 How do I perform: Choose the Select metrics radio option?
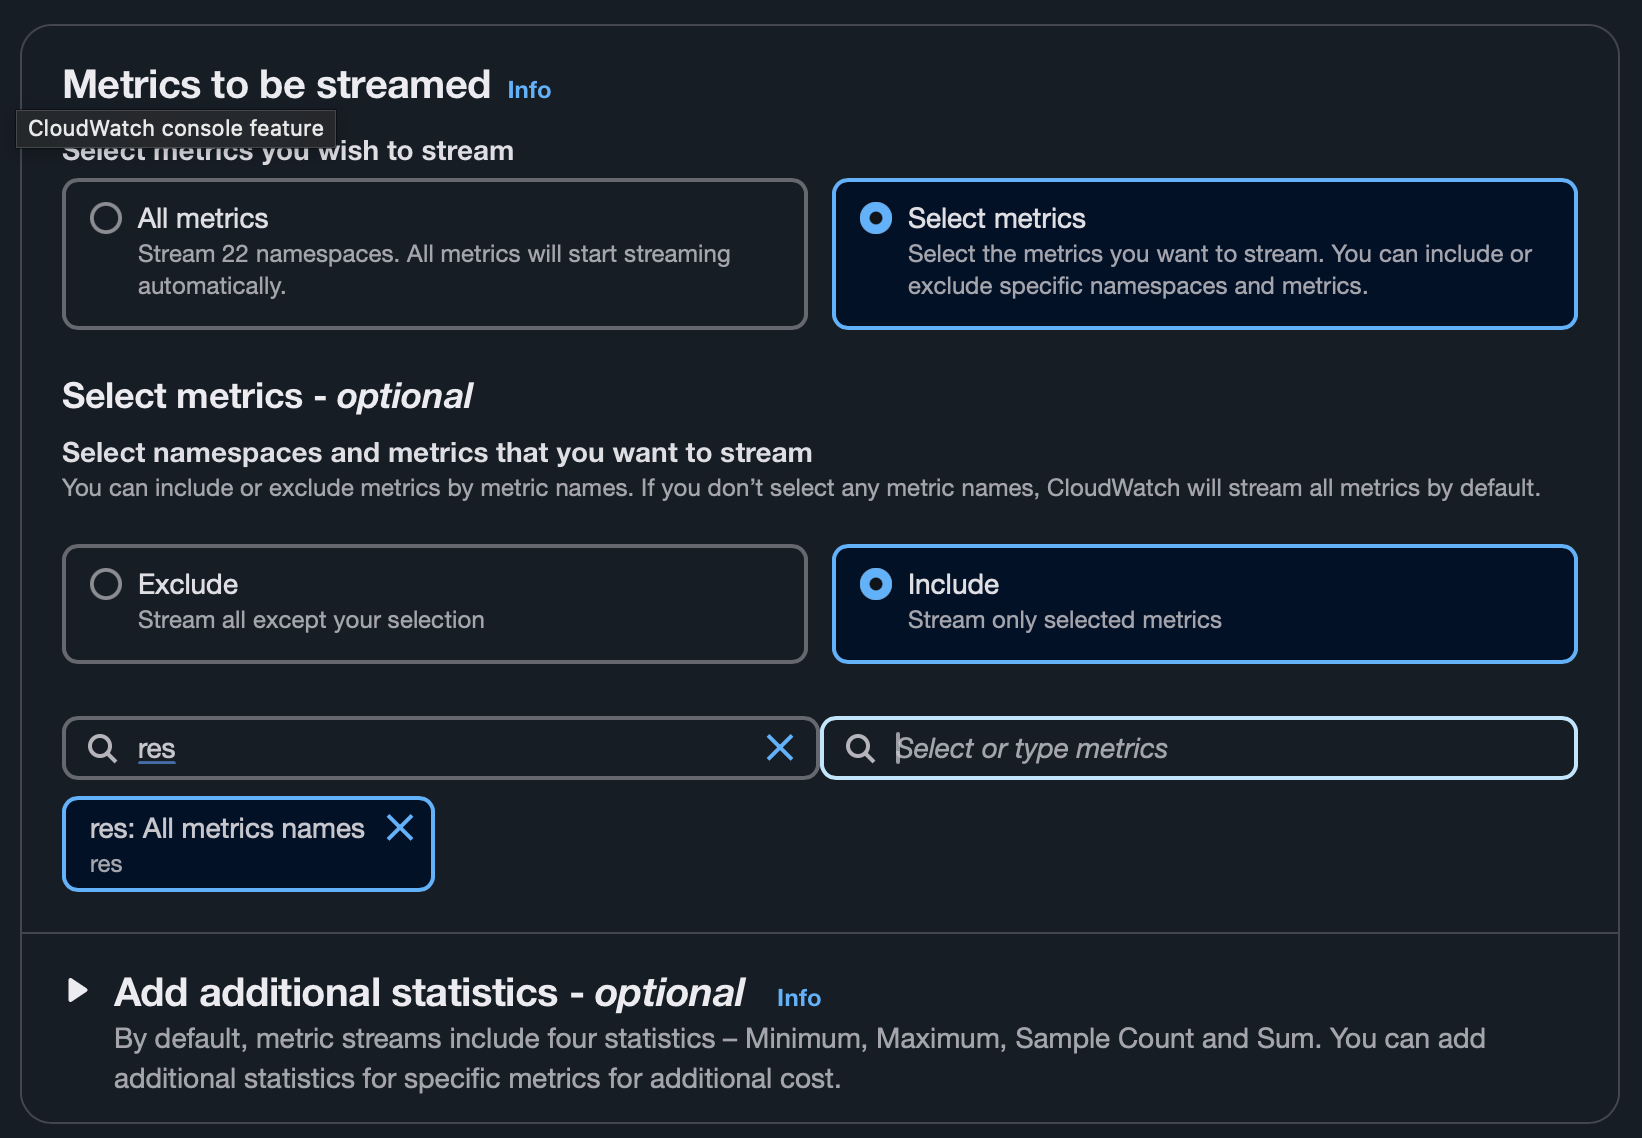click(x=876, y=218)
